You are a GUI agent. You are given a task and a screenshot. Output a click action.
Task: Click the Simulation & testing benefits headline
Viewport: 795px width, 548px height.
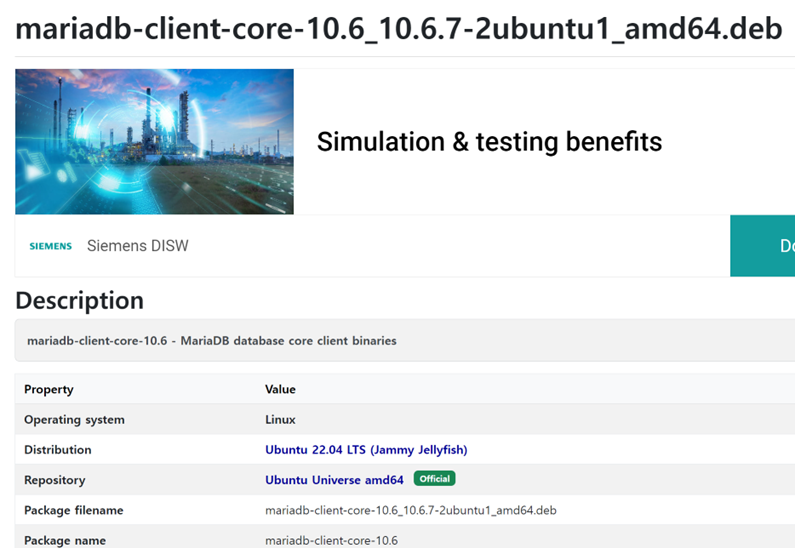pos(489,141)
